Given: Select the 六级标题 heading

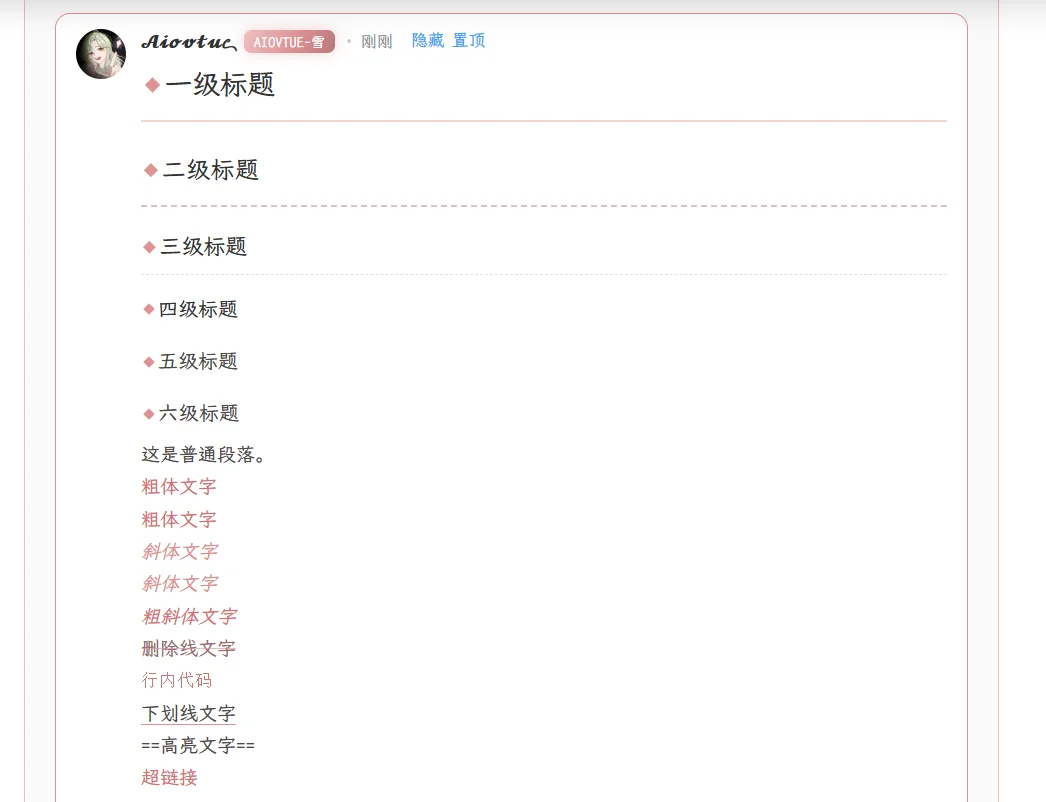Looking at the screenshot, I should [x=198, y=413].
